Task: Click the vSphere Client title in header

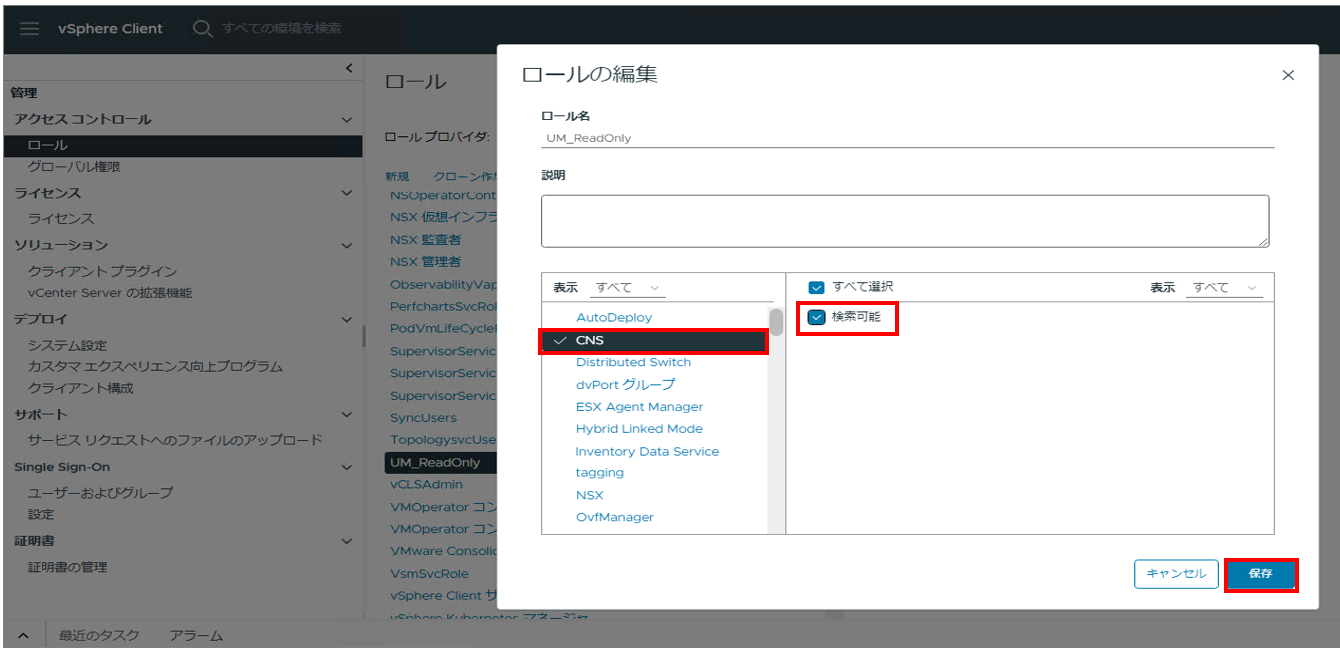Action: point(110,29)
